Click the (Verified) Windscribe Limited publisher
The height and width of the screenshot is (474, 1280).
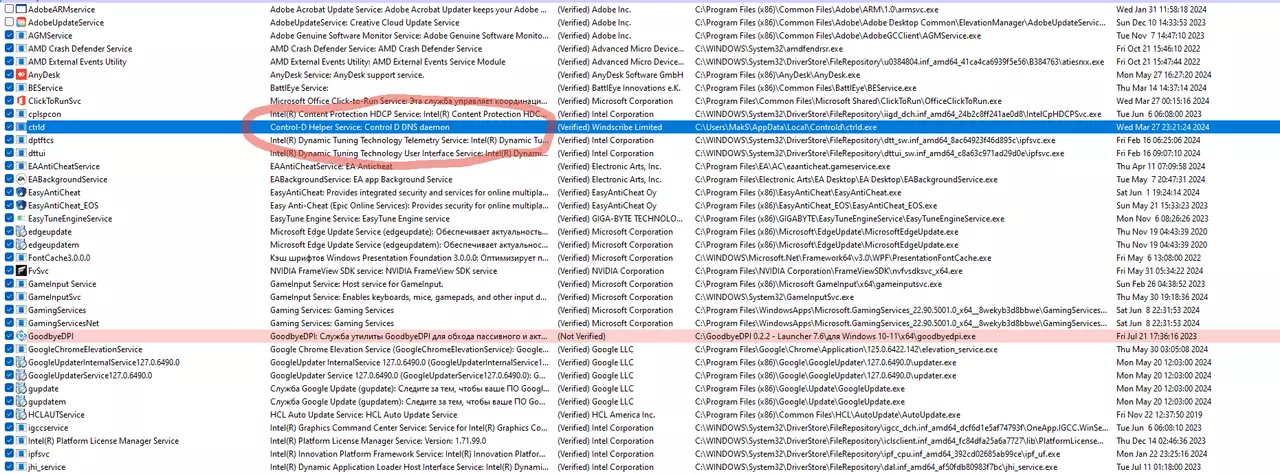point(610,127)
